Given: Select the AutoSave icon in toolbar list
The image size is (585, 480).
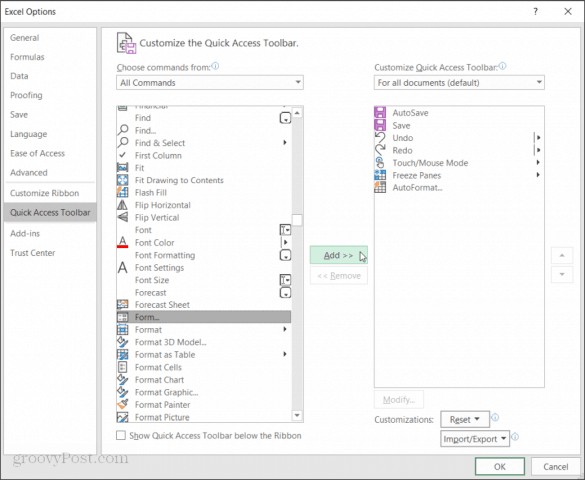Looking at the screenshot, I should coord(380,113).
